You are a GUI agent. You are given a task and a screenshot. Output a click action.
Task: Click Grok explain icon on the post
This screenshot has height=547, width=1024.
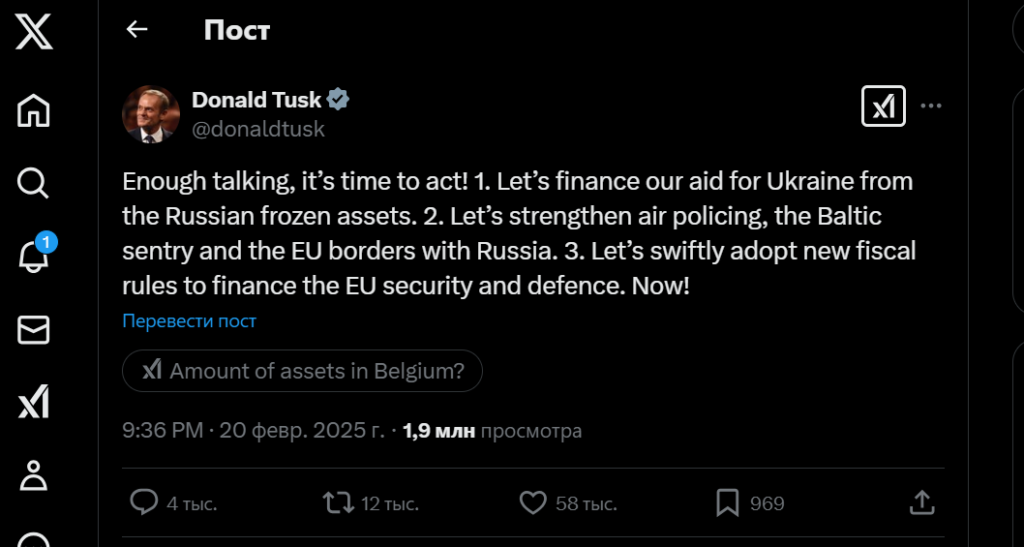883,105
